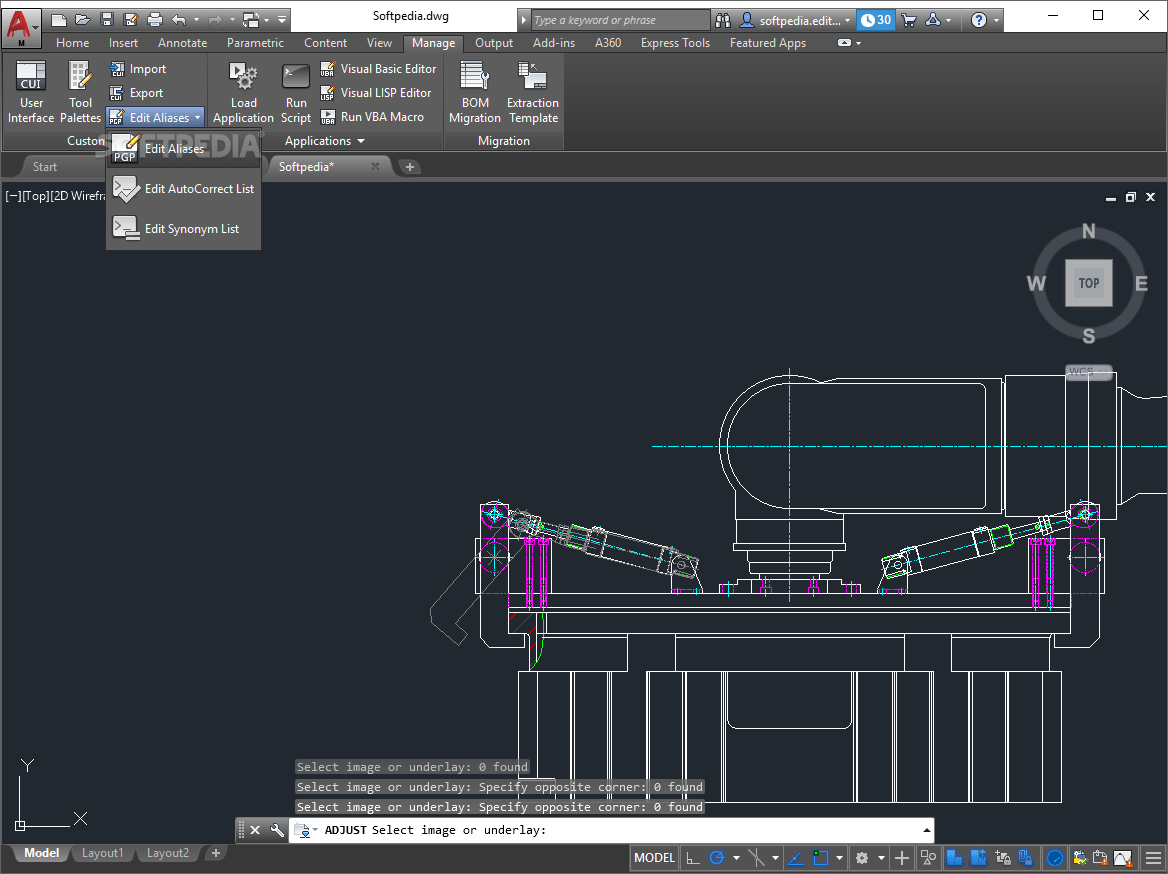Select Load Application in the ribbon
The height and width of the screenshot is (874, 1168).
(x=242, y=92)
